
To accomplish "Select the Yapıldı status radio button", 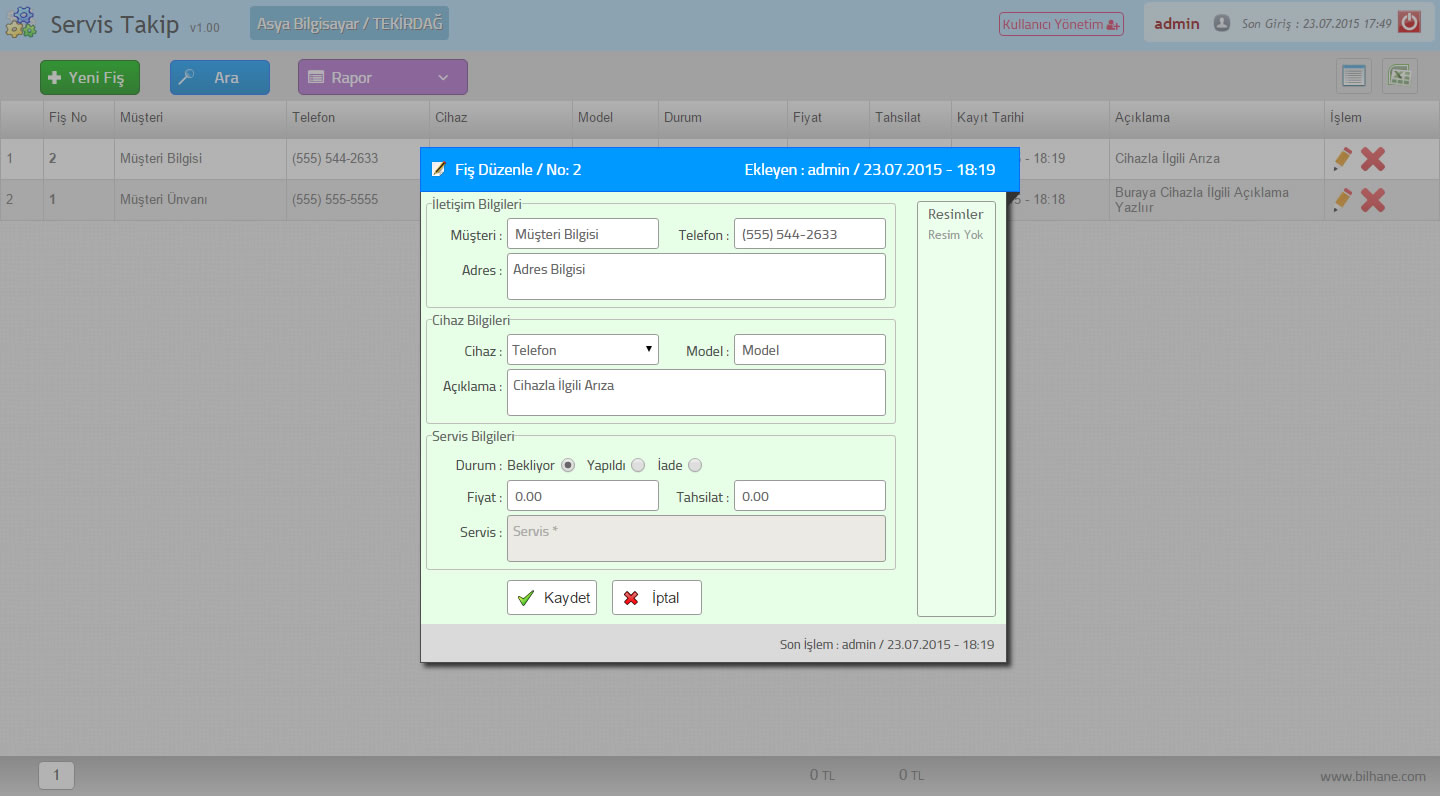I will [638, 465].
